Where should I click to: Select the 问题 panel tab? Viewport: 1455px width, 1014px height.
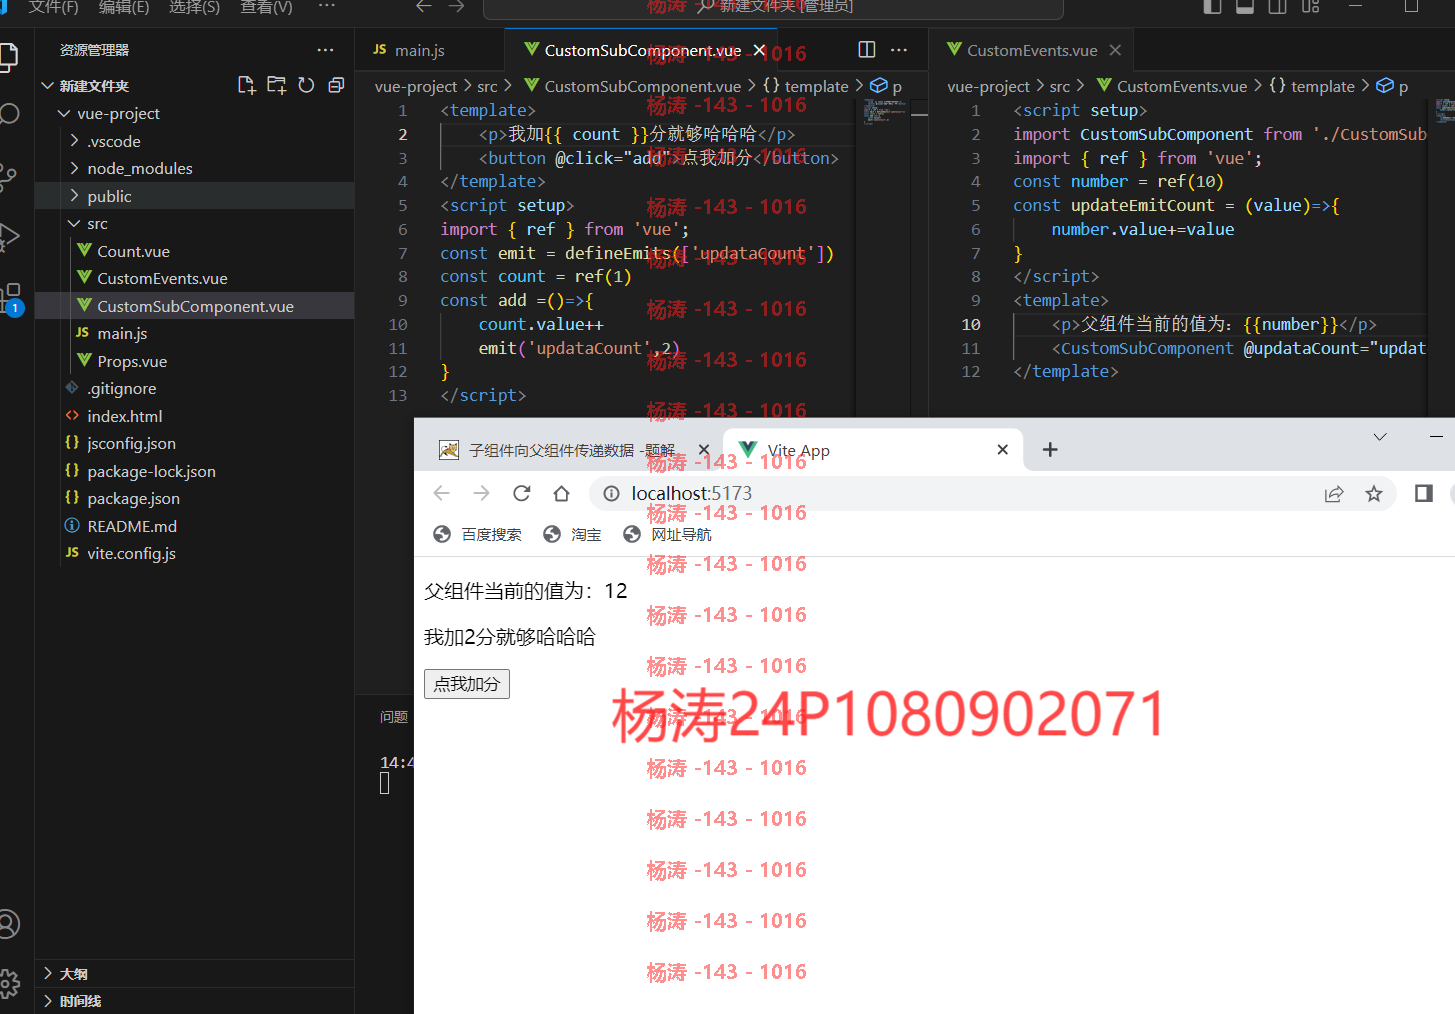click(394, 717)
